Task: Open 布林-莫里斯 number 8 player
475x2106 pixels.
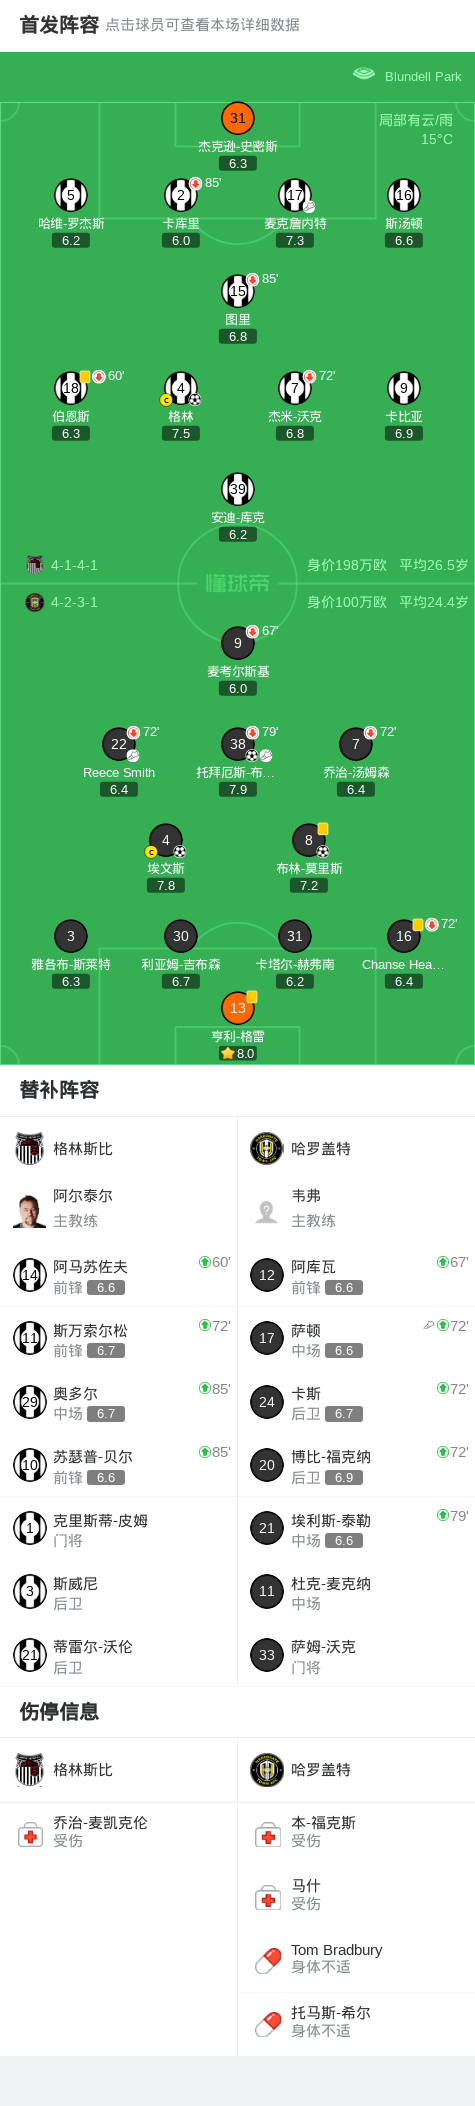Action: 309,840
